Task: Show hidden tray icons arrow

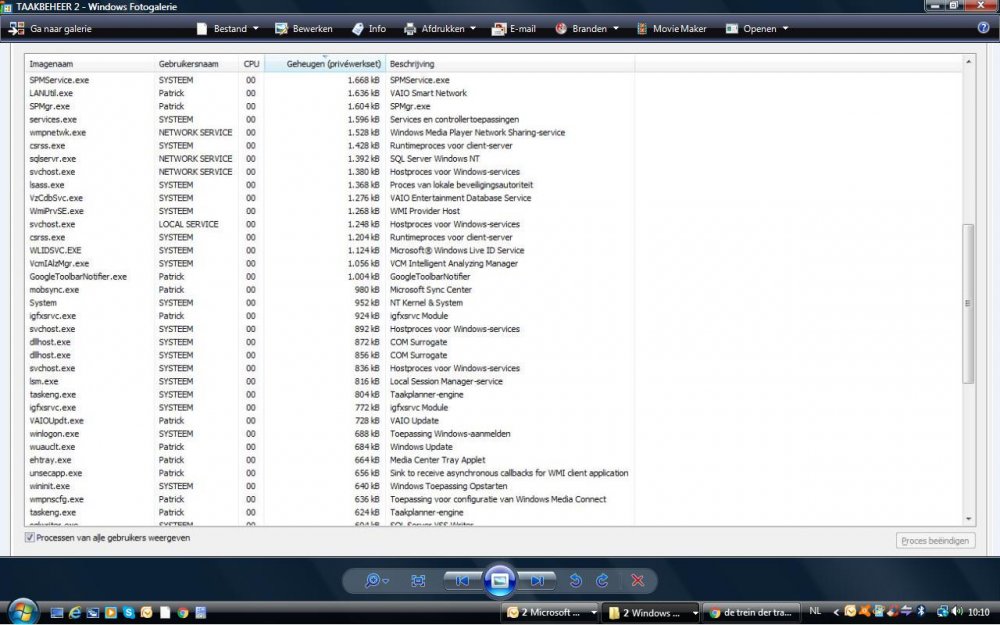Action: point(835,612)
